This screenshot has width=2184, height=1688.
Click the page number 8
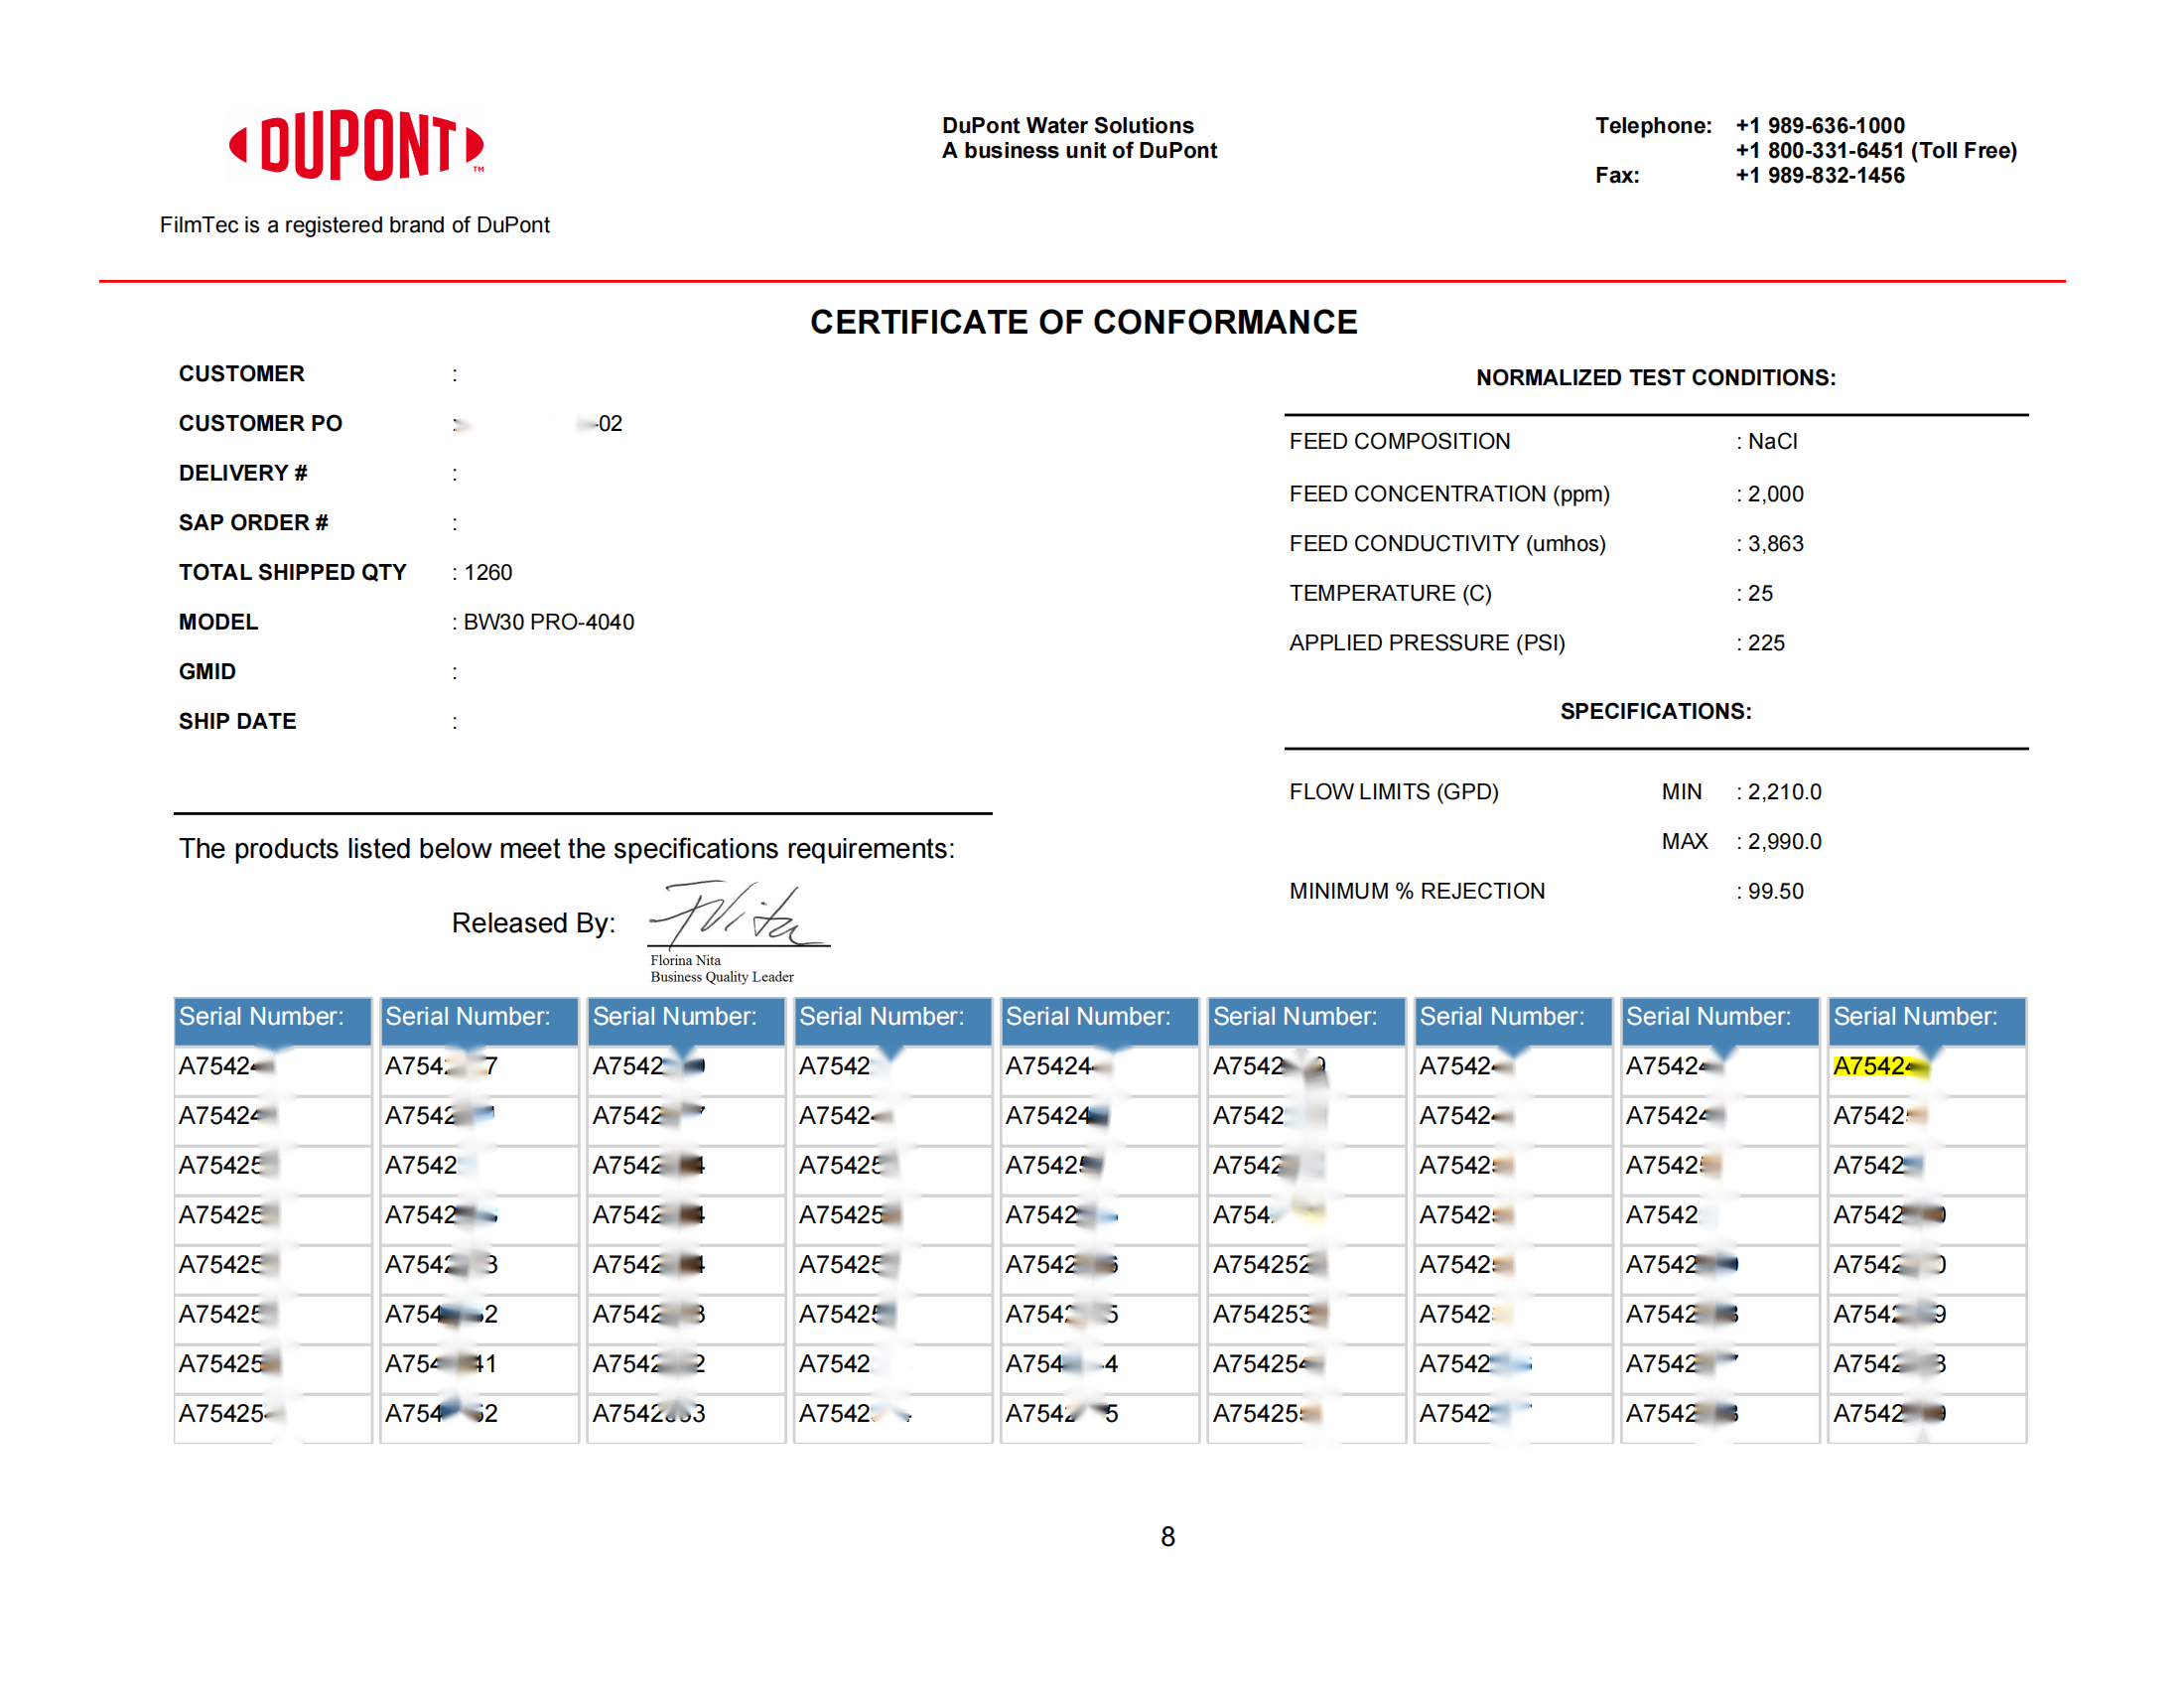[1167, 1536]
